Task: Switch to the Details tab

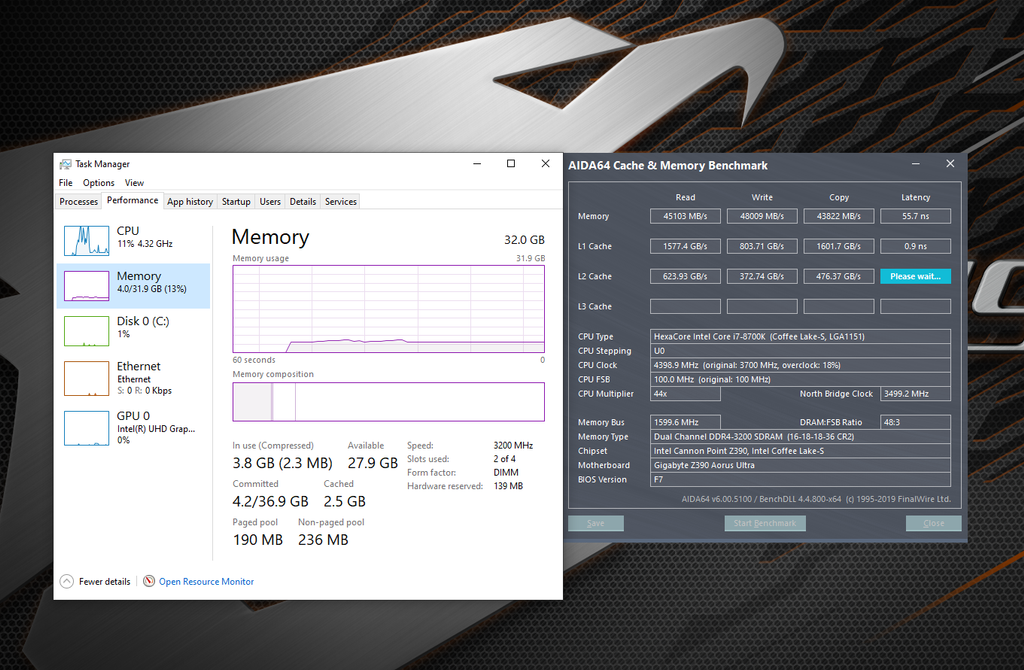Action: point(303,202)
